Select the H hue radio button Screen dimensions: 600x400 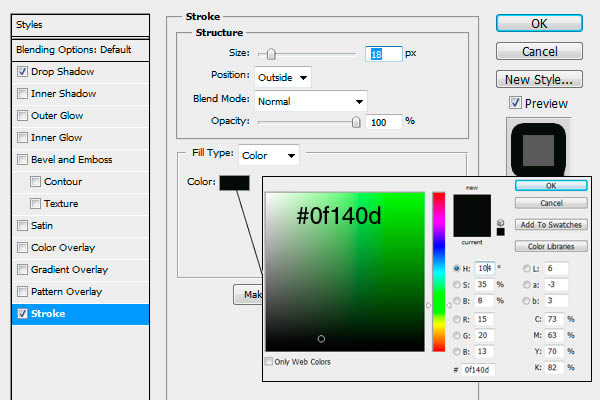coord(457,268)
